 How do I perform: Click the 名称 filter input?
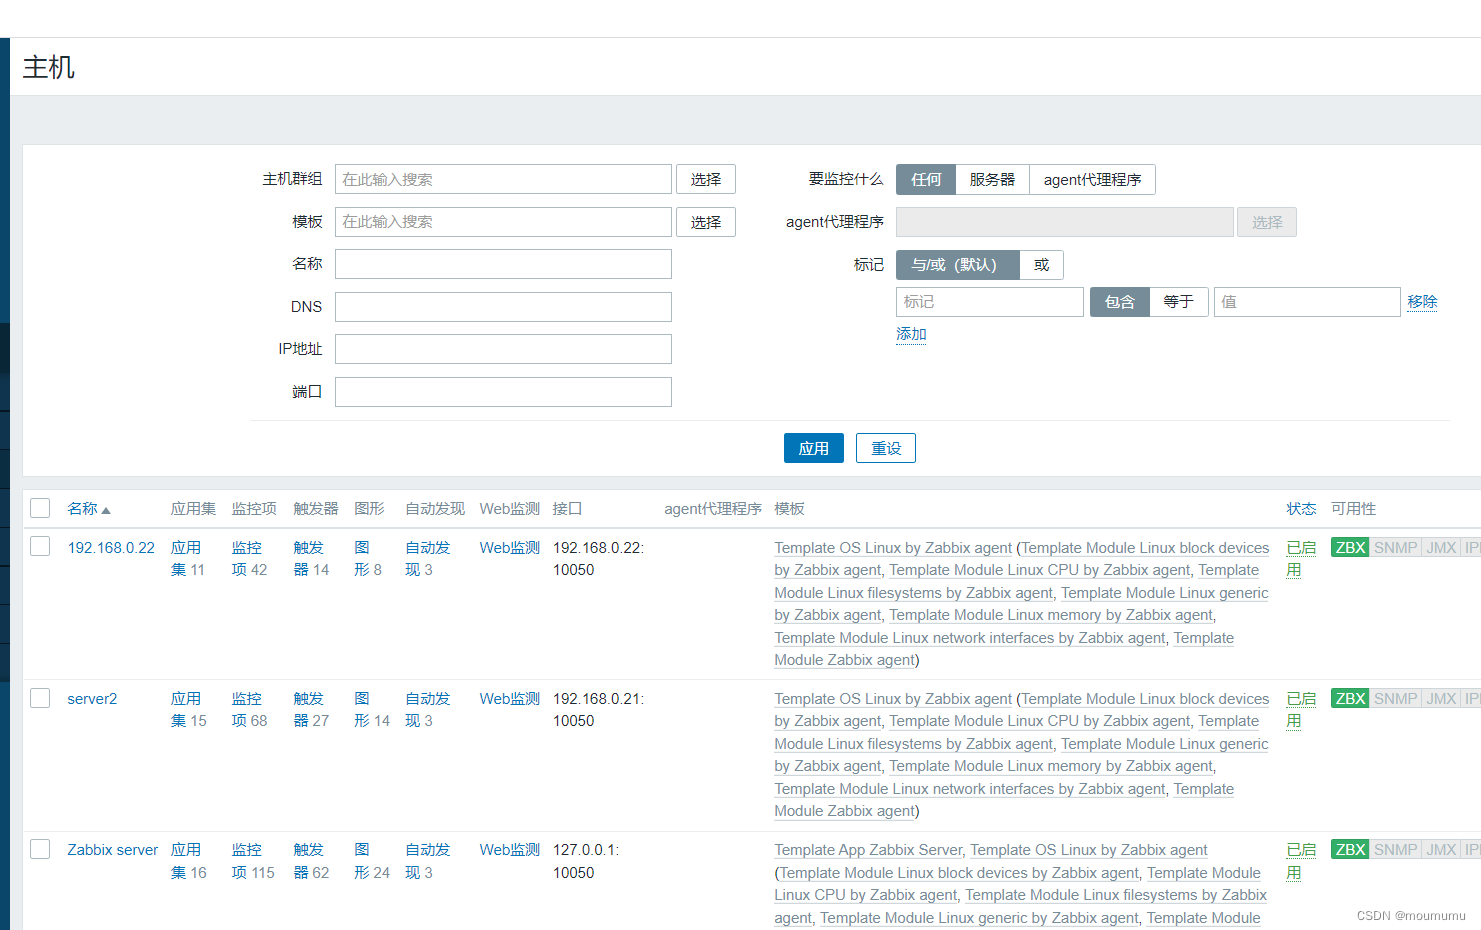click(503, 264)
